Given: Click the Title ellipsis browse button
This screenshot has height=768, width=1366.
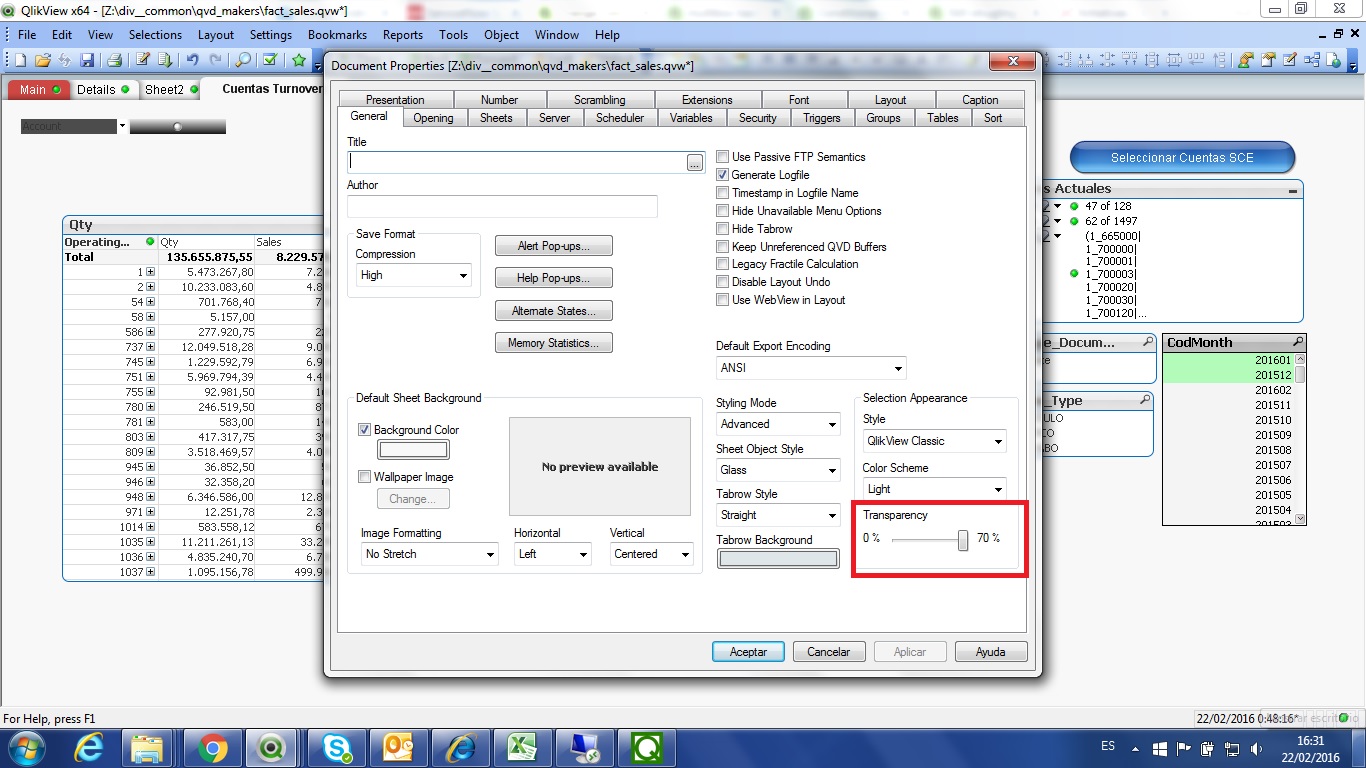Looking at the screenshot, I should [x=695, y=163].
